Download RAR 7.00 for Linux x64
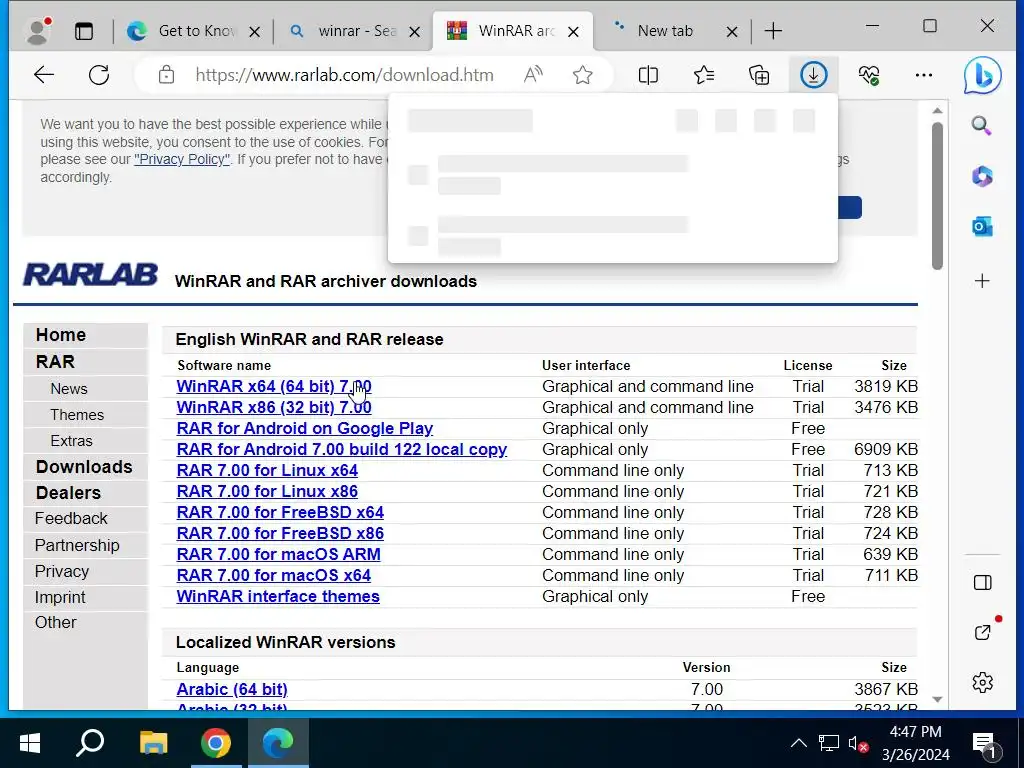The image size is (1024, 768). coord(267,470)
